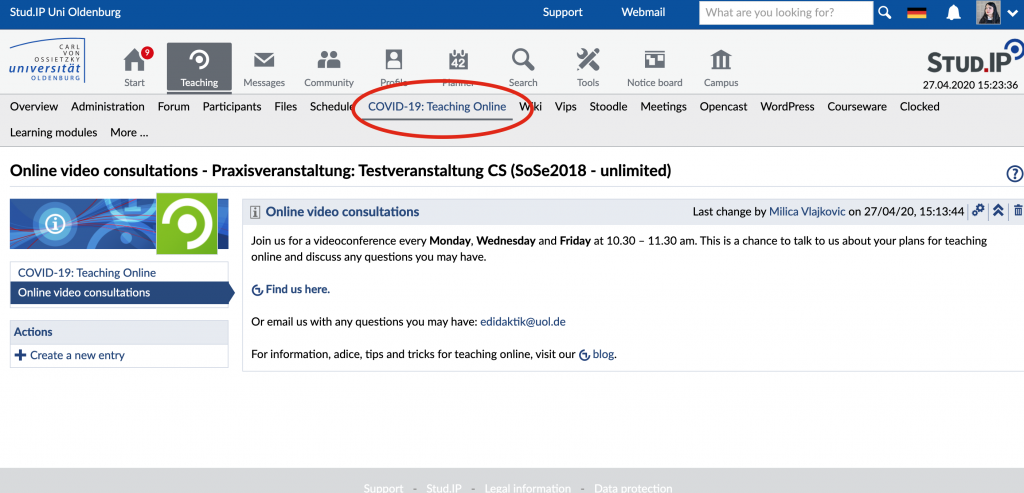1024x493 pixels.
Task: Open Learning modules tab
Action: click(x=54, y=133)
